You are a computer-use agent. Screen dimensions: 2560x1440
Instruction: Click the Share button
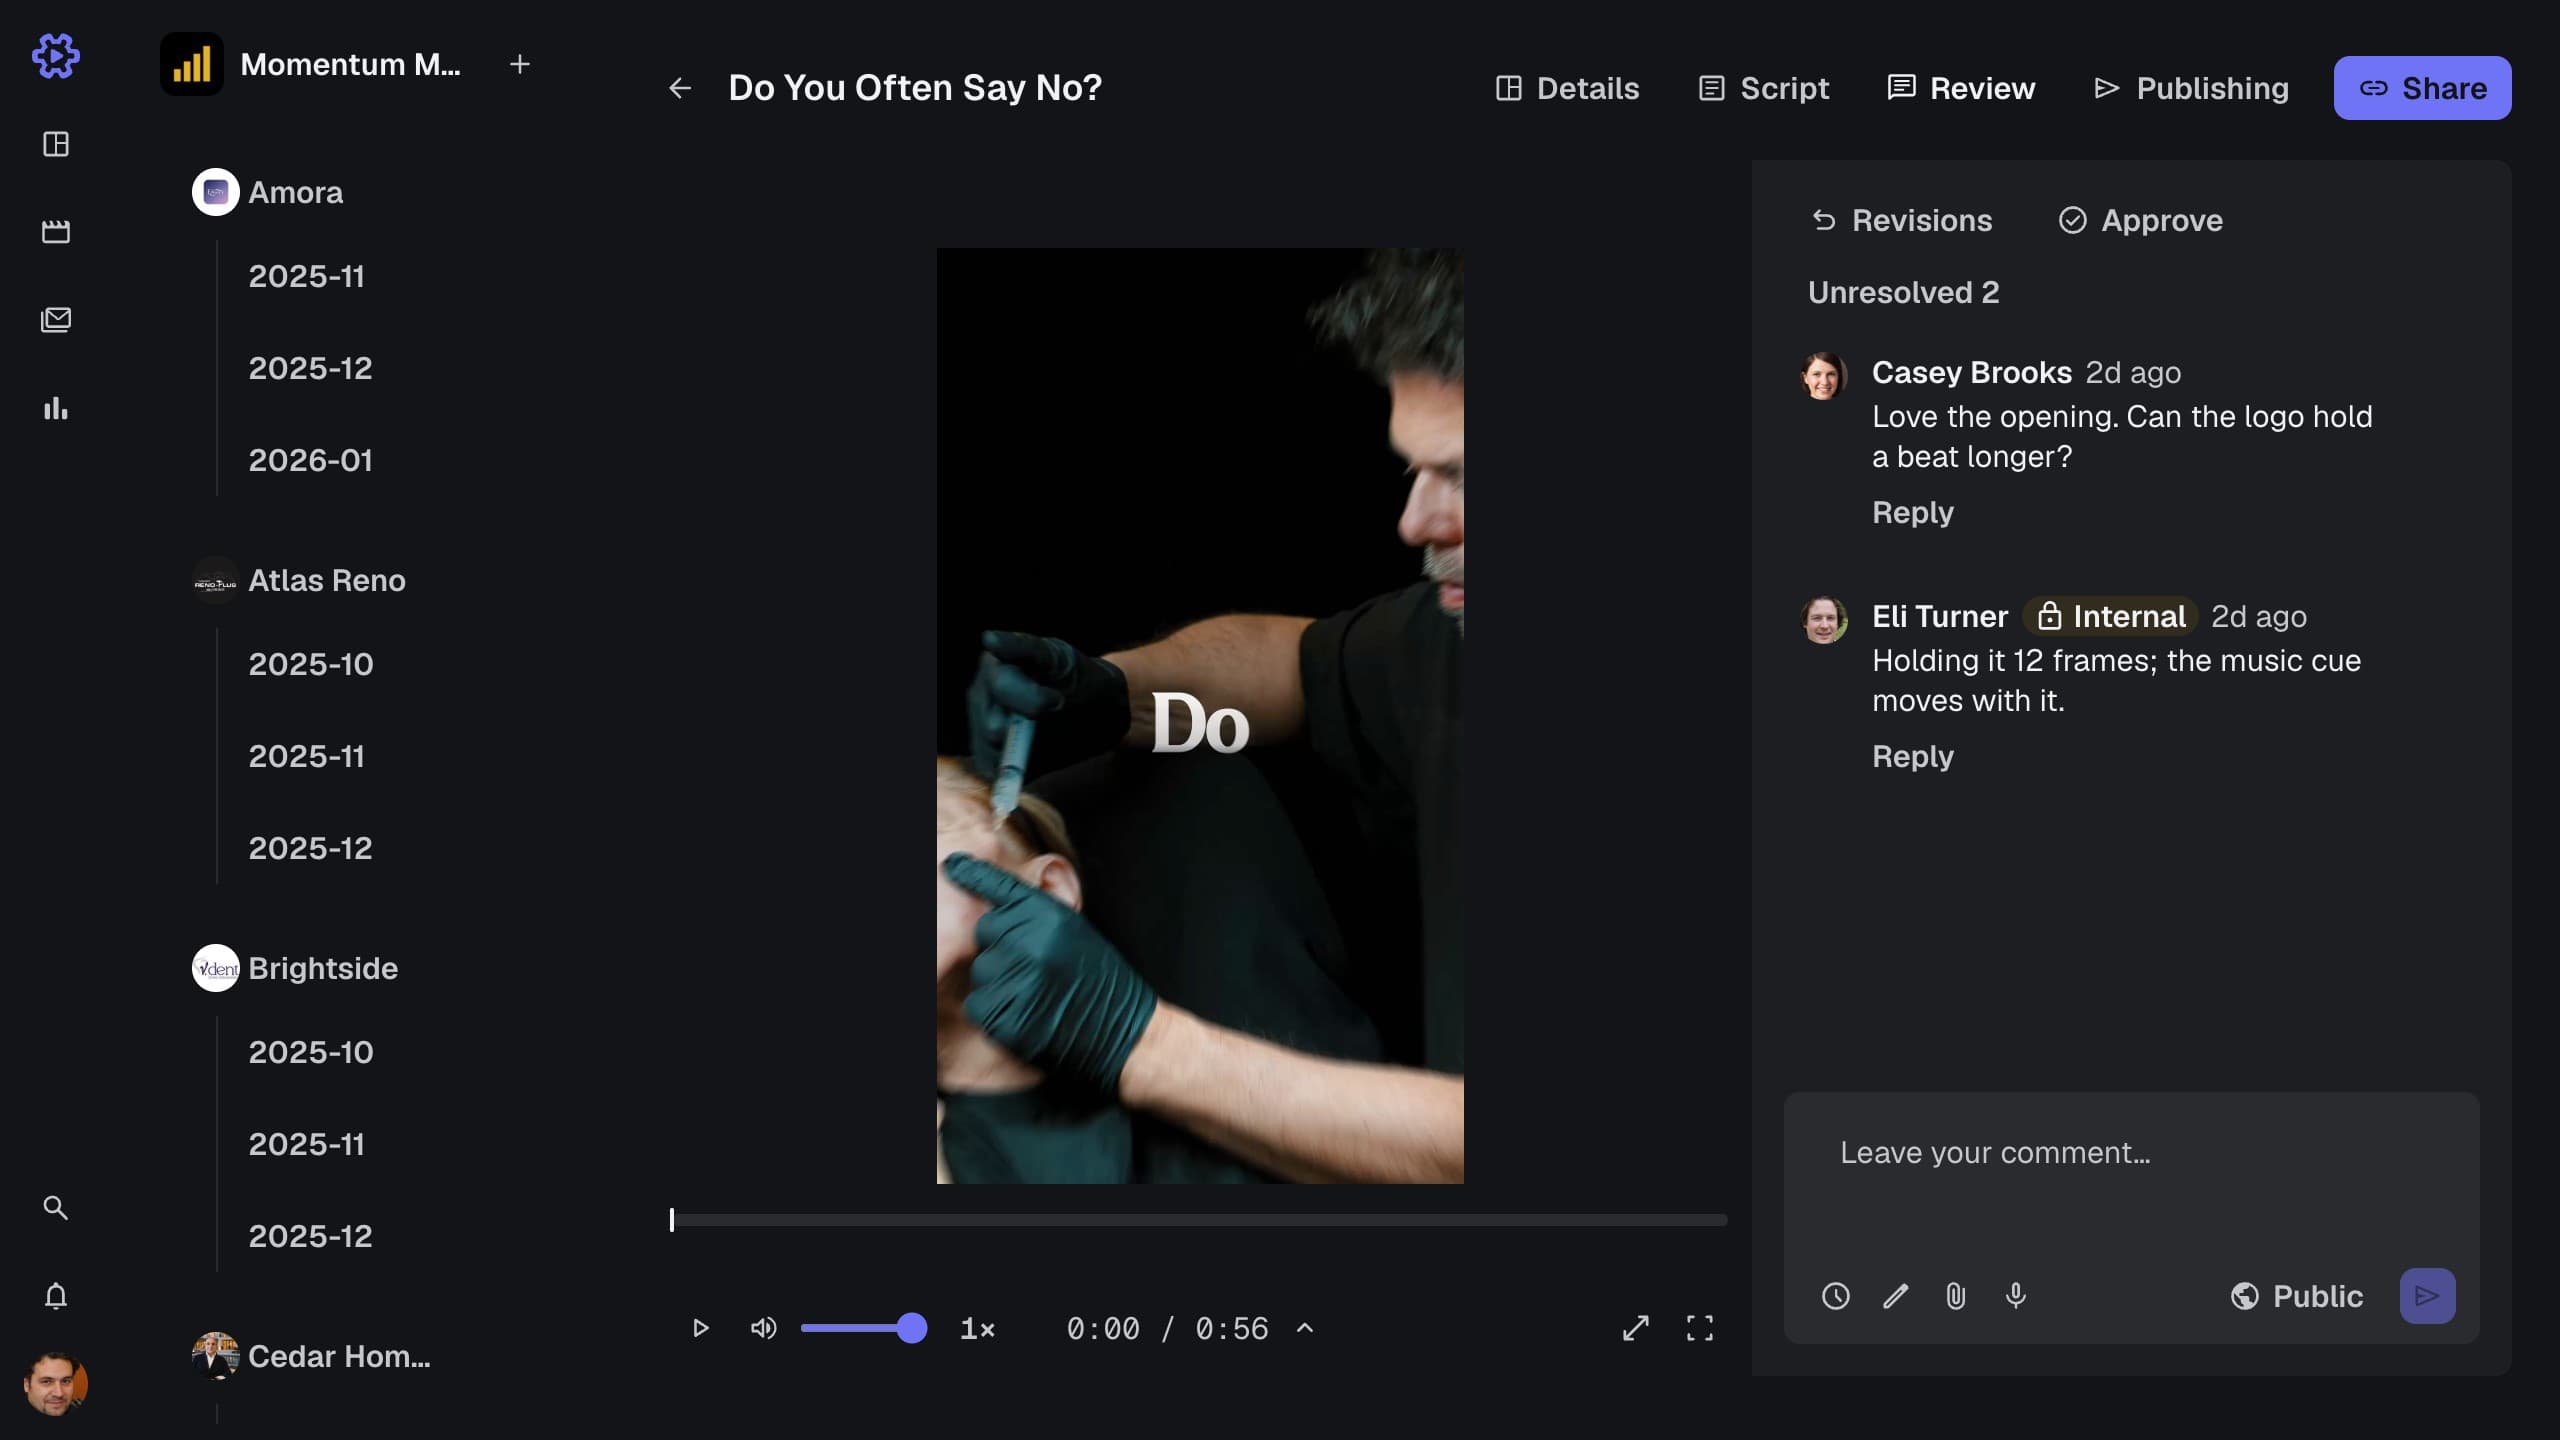[2423, 88]
